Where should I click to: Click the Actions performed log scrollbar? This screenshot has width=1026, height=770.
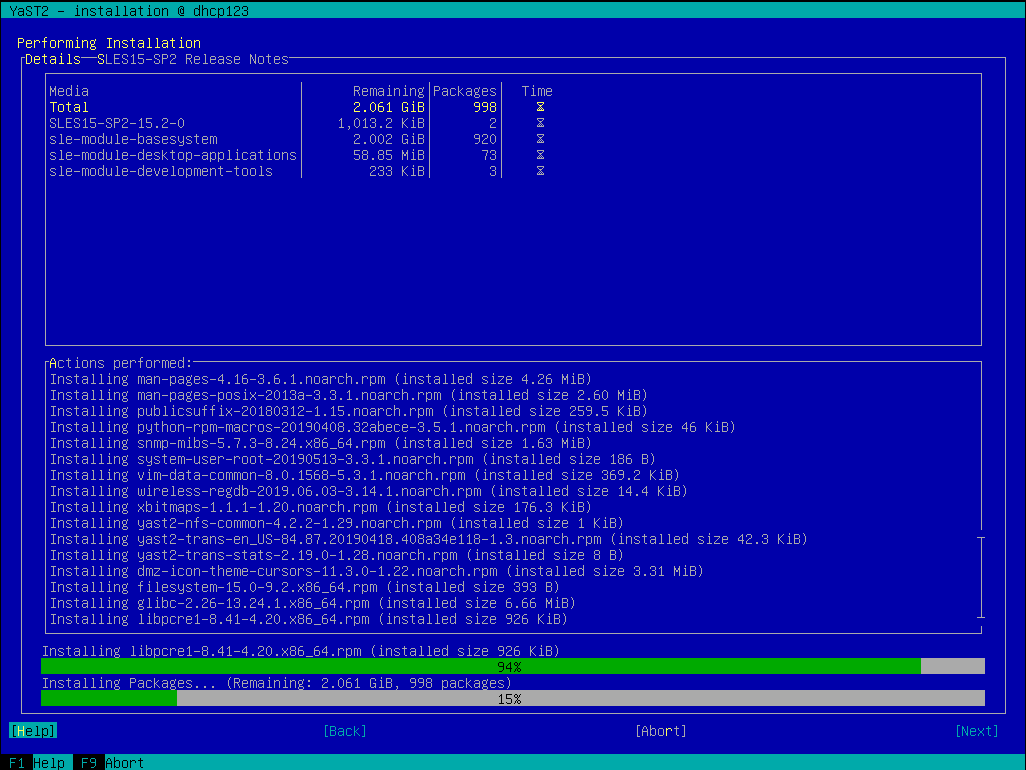981,578
